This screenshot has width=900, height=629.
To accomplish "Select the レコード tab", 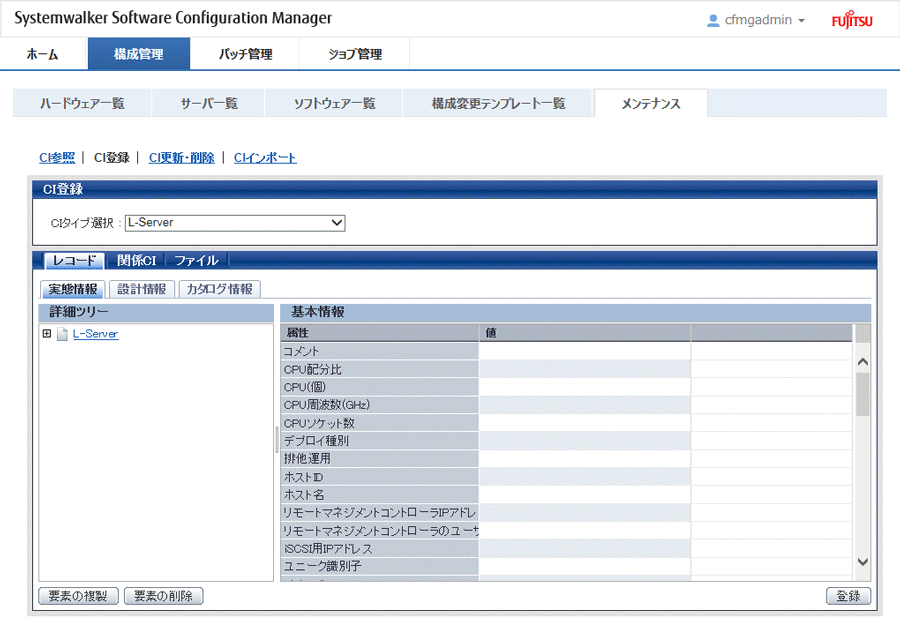I will coord(75,261).
